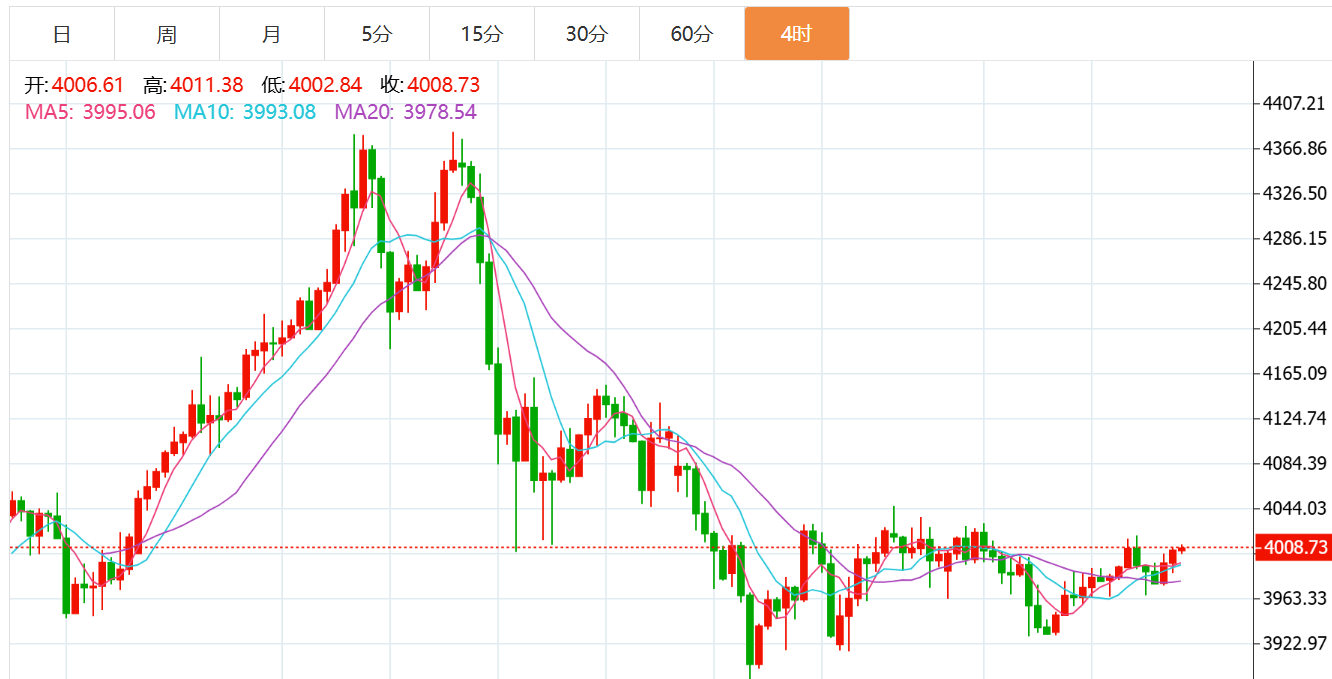The width and height of the screenshot is (1332, 679).
Task: Select the 周 weekly chart tab
Action: tap(167, 34)
